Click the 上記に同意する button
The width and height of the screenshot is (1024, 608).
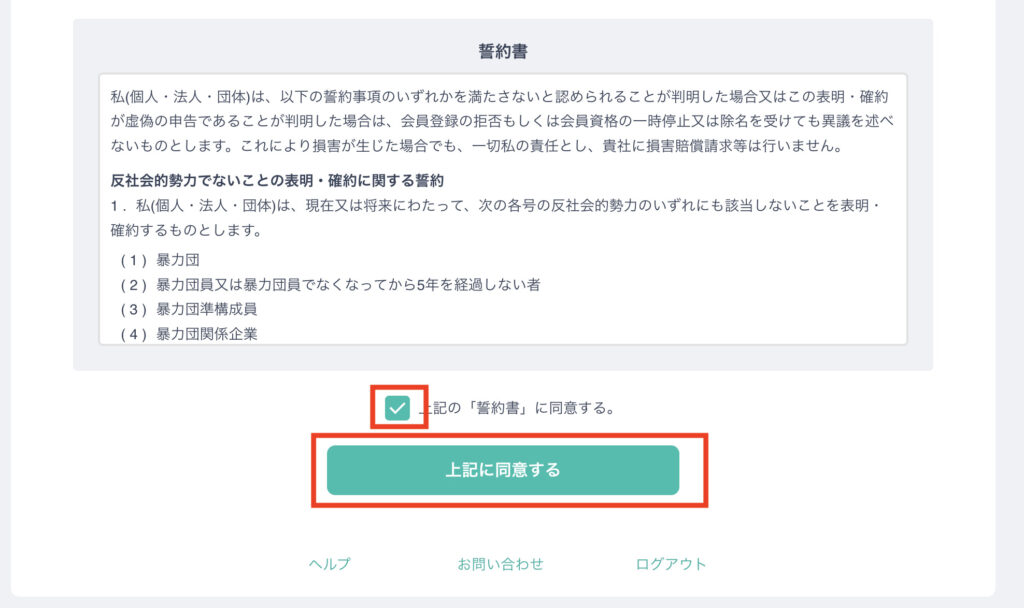tap(503, 470)
